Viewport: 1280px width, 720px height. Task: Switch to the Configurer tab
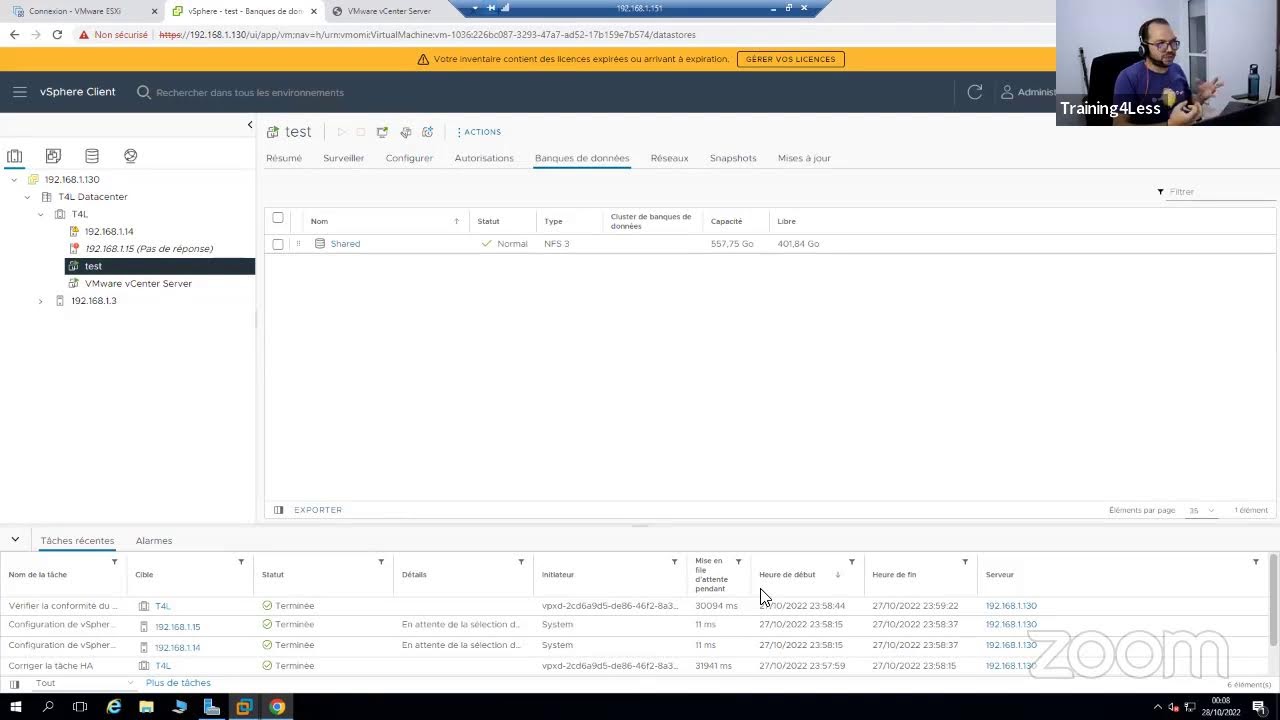coord(409,158)
